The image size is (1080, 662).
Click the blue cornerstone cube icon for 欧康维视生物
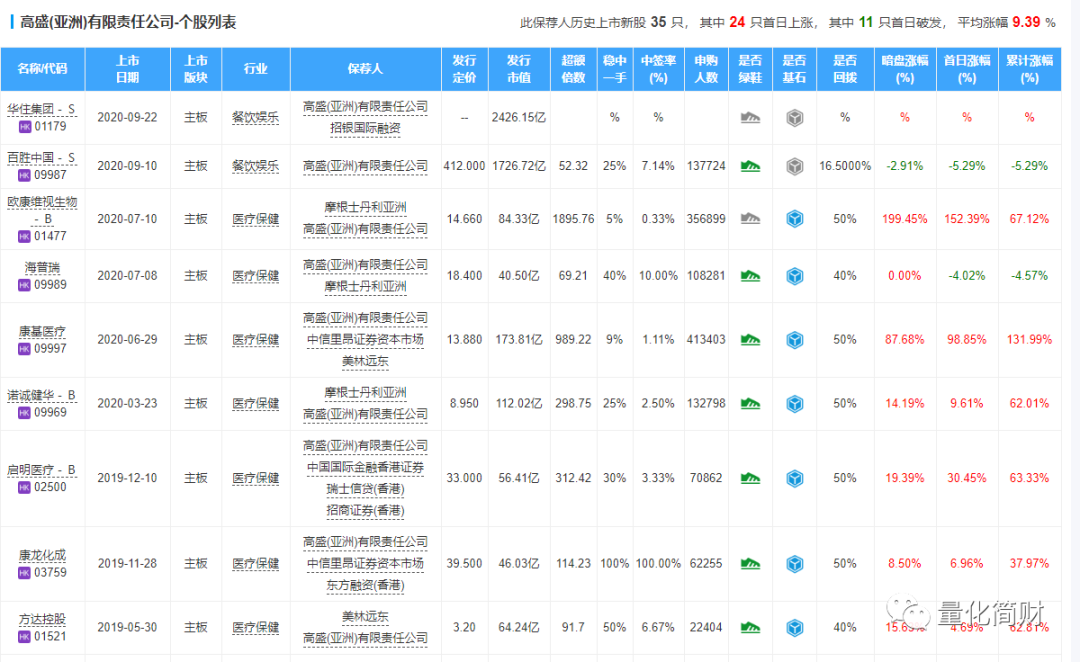coord(795,218)
